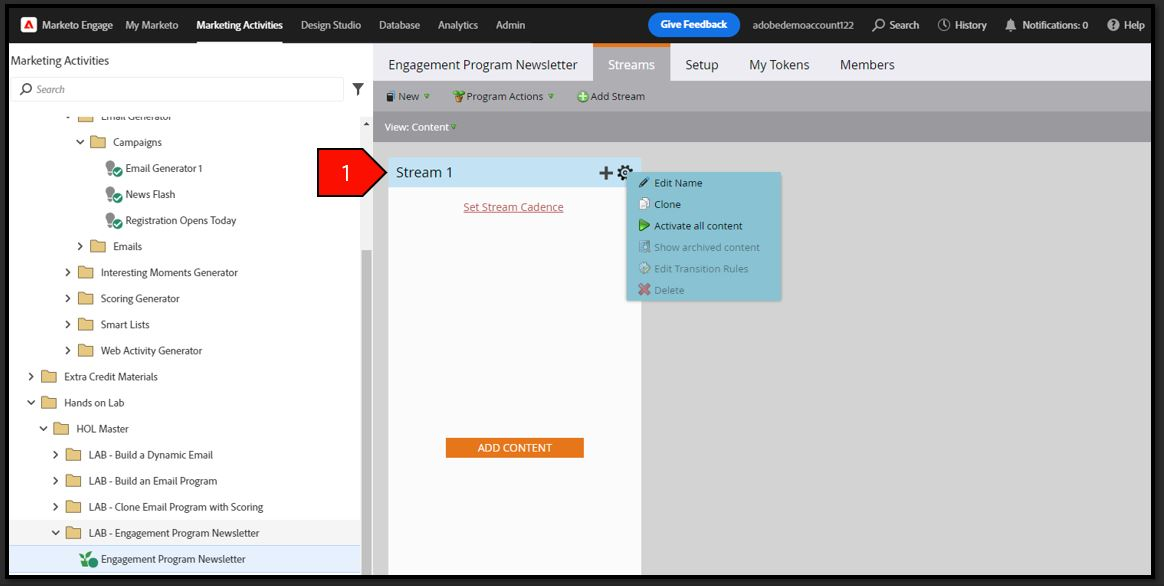The image size is (1164, 586).
Task: Click the Set Stream Cadence link
Action: pos(513,207)
